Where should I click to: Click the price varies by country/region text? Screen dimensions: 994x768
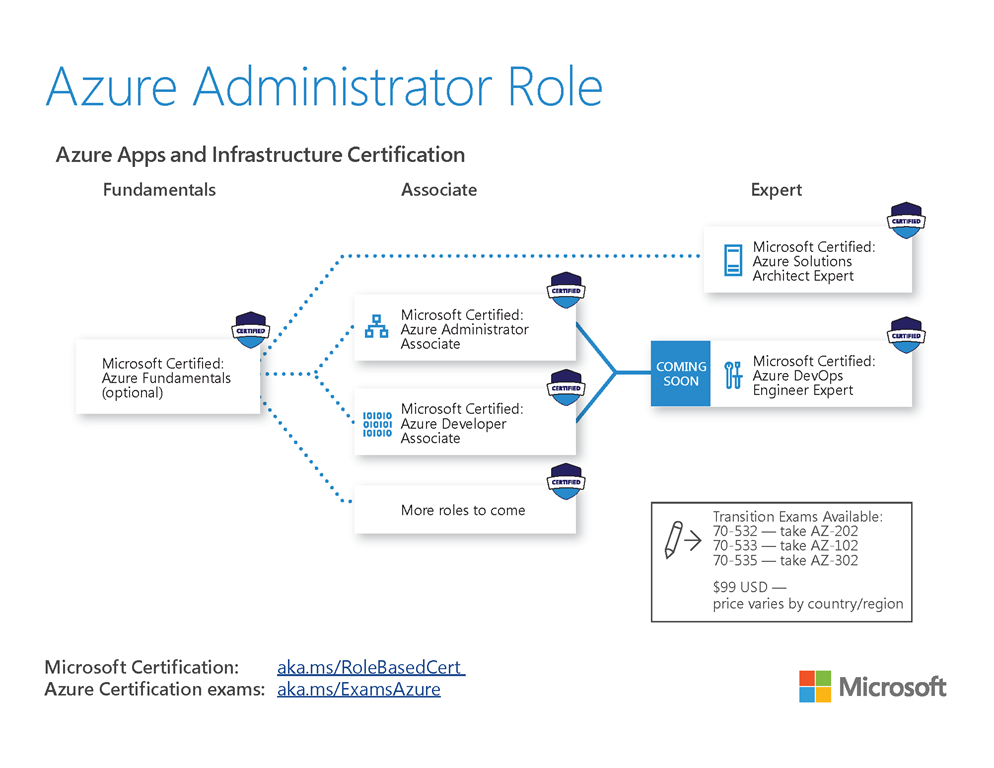tap(808, 604)
